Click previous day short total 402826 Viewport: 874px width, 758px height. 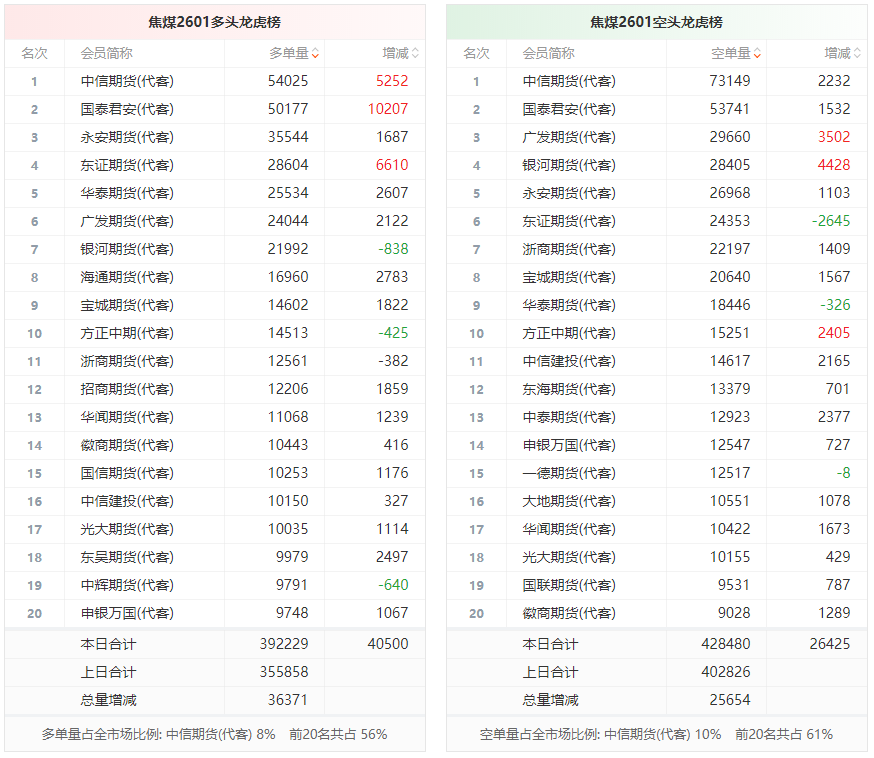(x=726, y=672)
